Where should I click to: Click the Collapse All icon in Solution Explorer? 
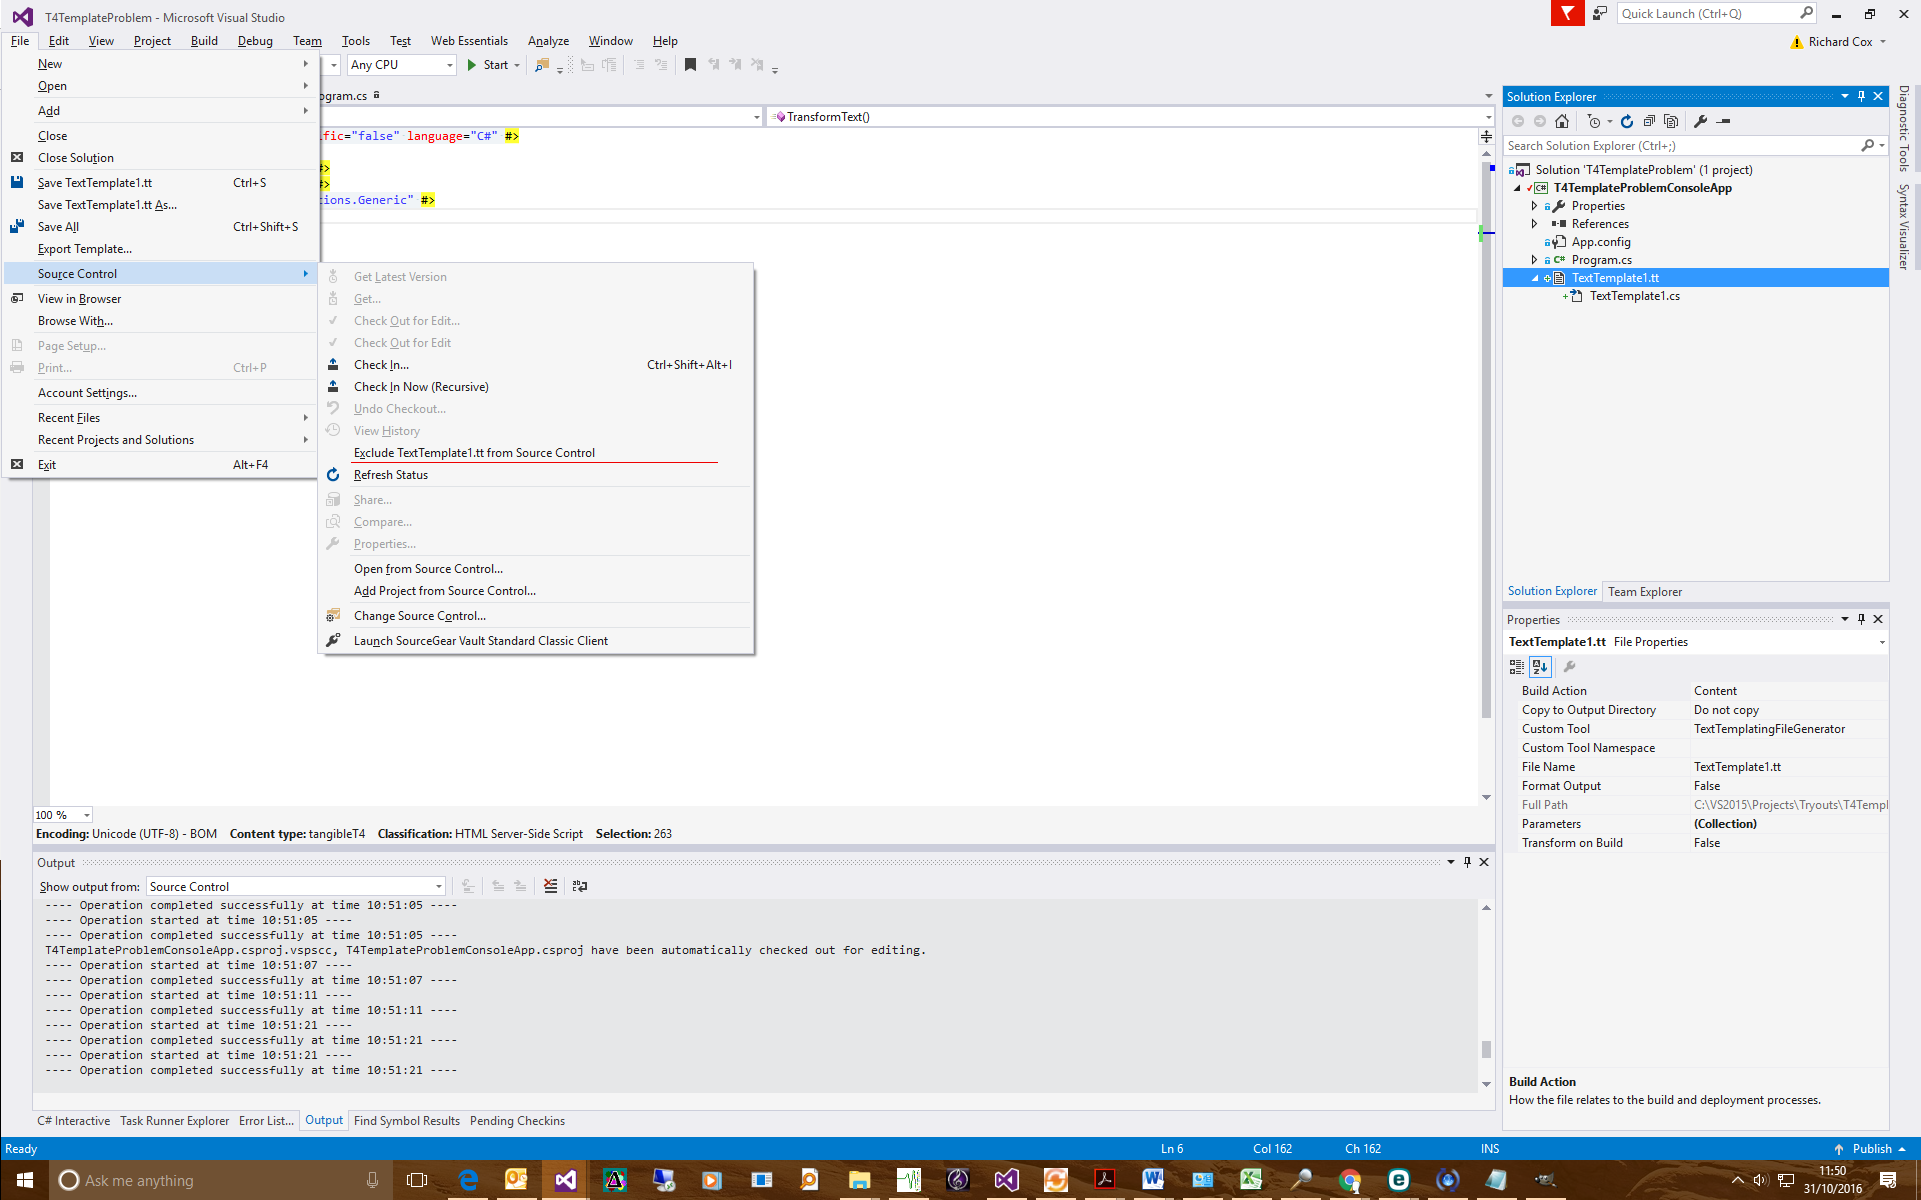1649,121
